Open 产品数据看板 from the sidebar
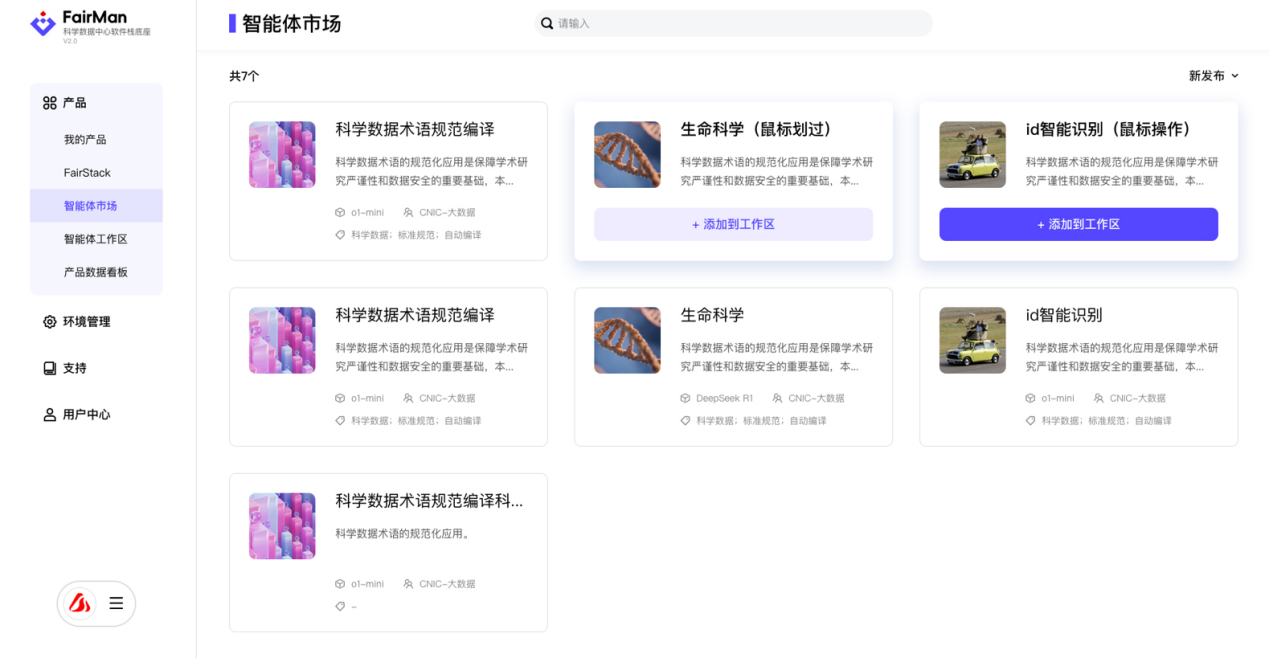Image resolution: width=1269 pixels, height=658 pixels. click(x=95, y=272)
